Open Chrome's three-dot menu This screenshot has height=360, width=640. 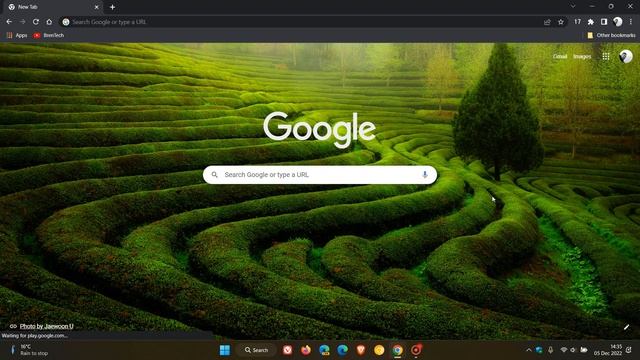point(631,22)
